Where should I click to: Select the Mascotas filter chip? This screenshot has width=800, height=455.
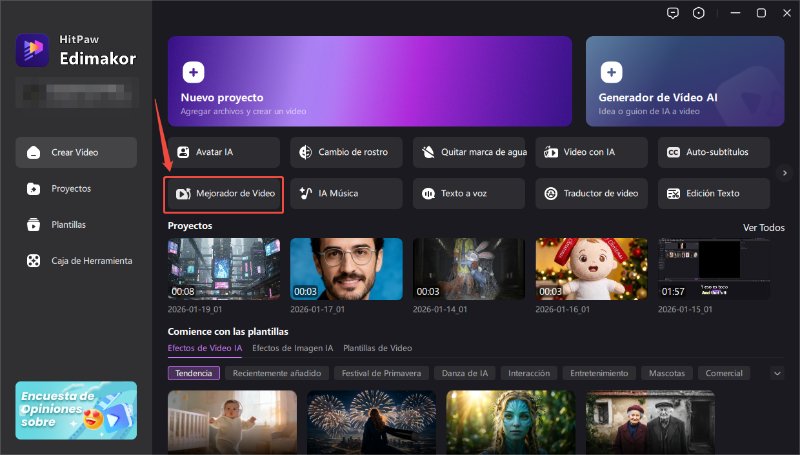tap(667, 373)
